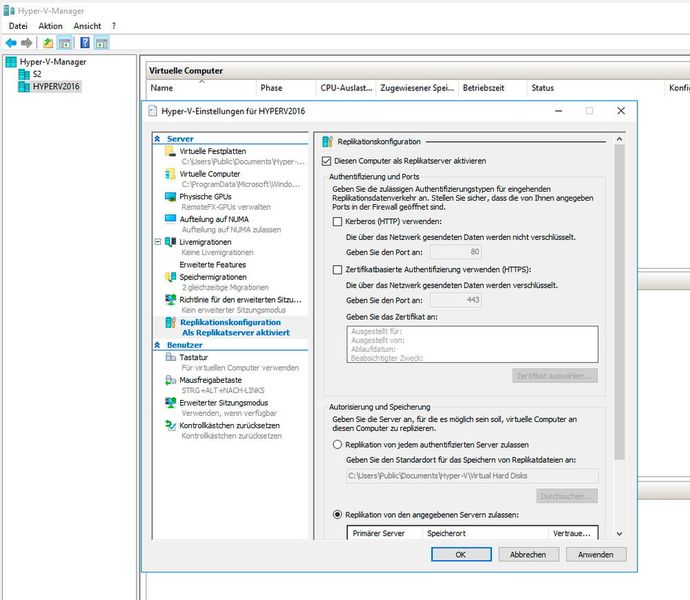Click the Forward arrow in toolbar

[x=26, y=43]
